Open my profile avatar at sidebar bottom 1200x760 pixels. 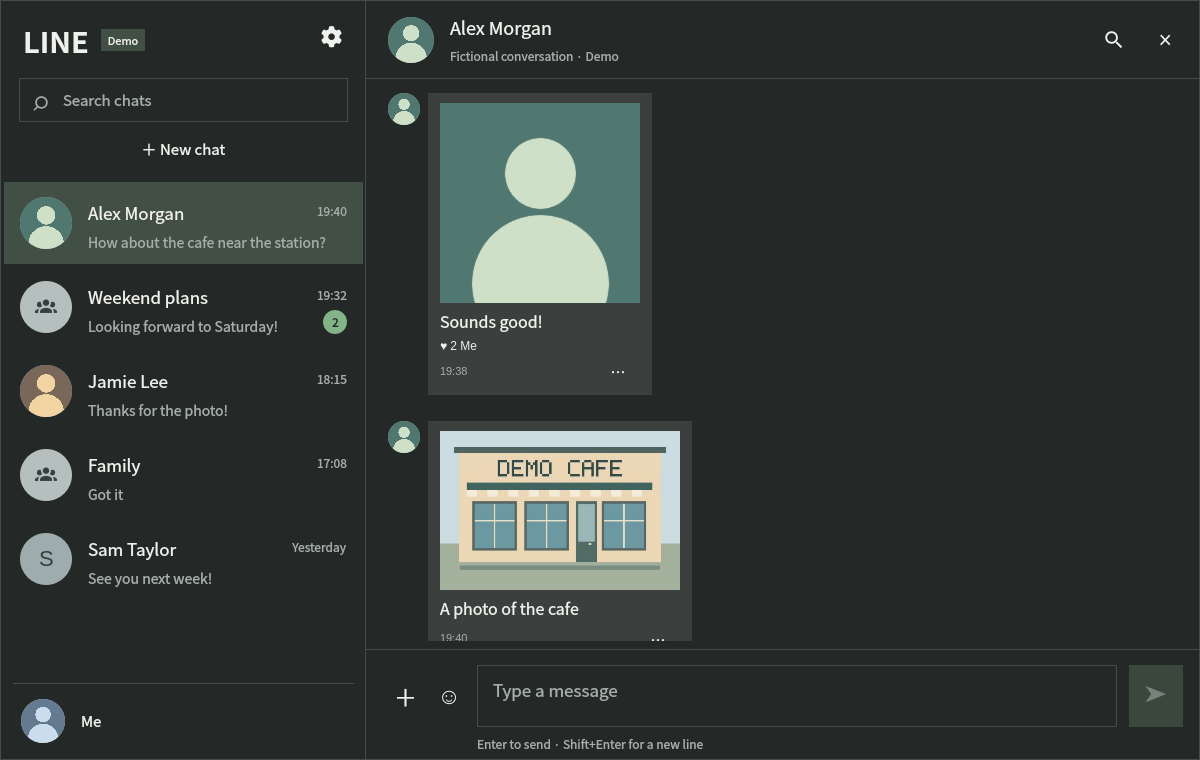(43, 721)
